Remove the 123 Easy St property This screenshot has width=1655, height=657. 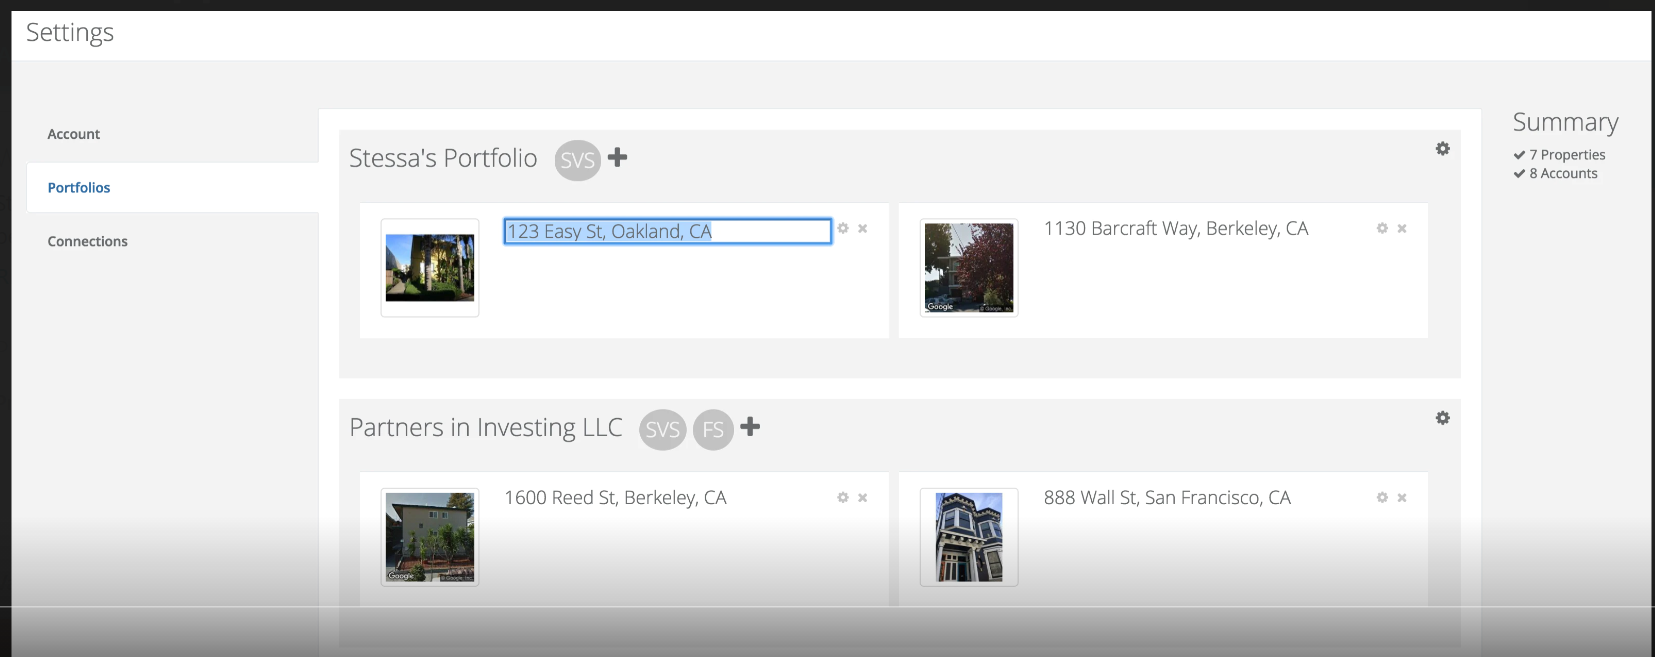[863, 228]
